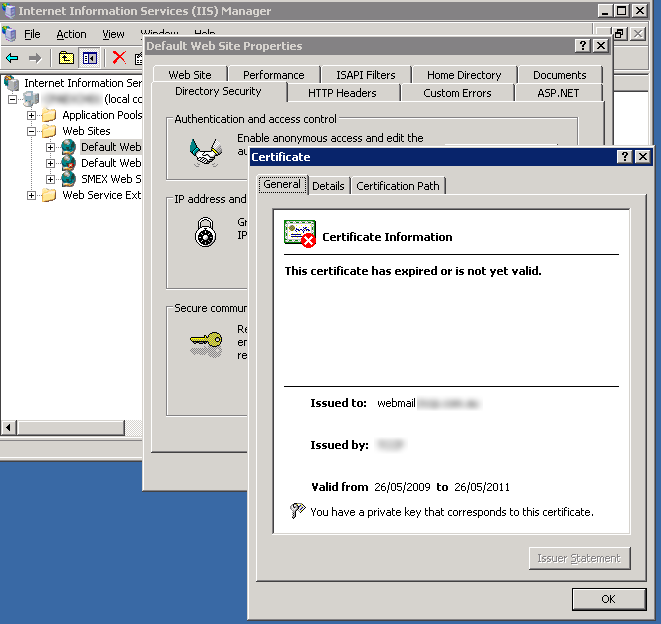Open the ASP.NET tab
The image size is (661, 624).
558,93
